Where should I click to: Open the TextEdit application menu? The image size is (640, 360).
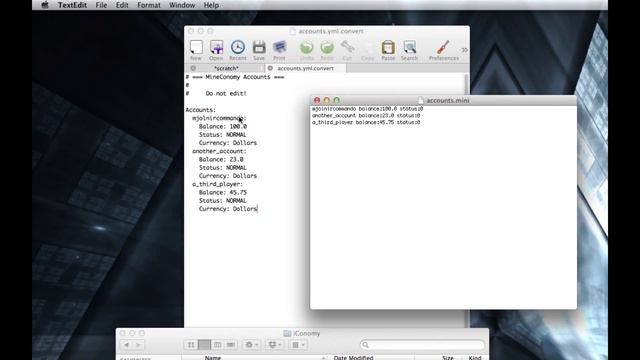pos(72,5)
